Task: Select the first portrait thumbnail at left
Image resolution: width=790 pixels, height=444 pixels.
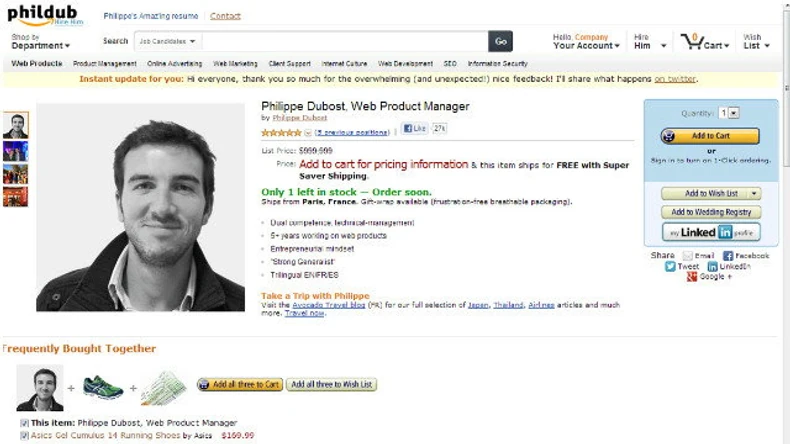Action: (x=16, y=125)
